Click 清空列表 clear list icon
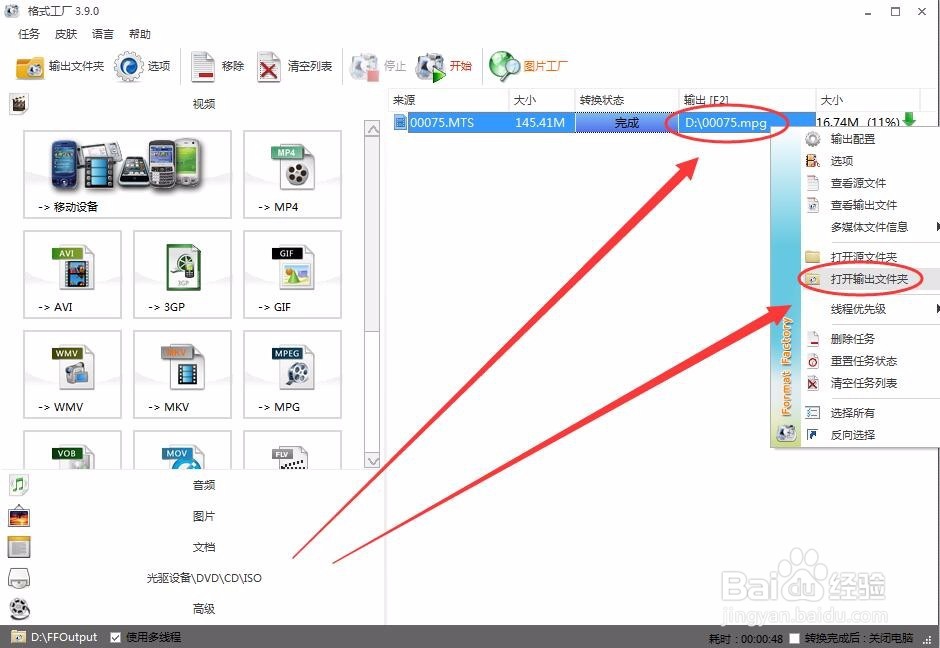Screen dimensions: 940x648 (x=269, y=67)
